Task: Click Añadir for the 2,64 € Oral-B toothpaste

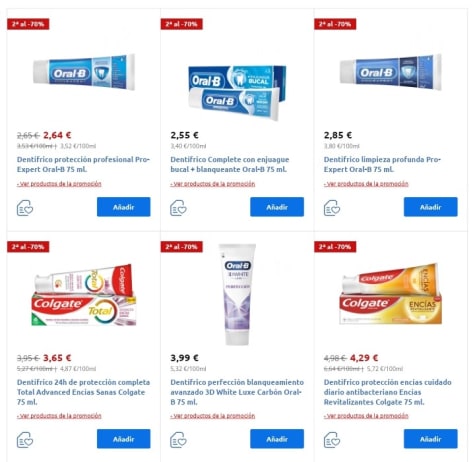Action: pos(124,207)
